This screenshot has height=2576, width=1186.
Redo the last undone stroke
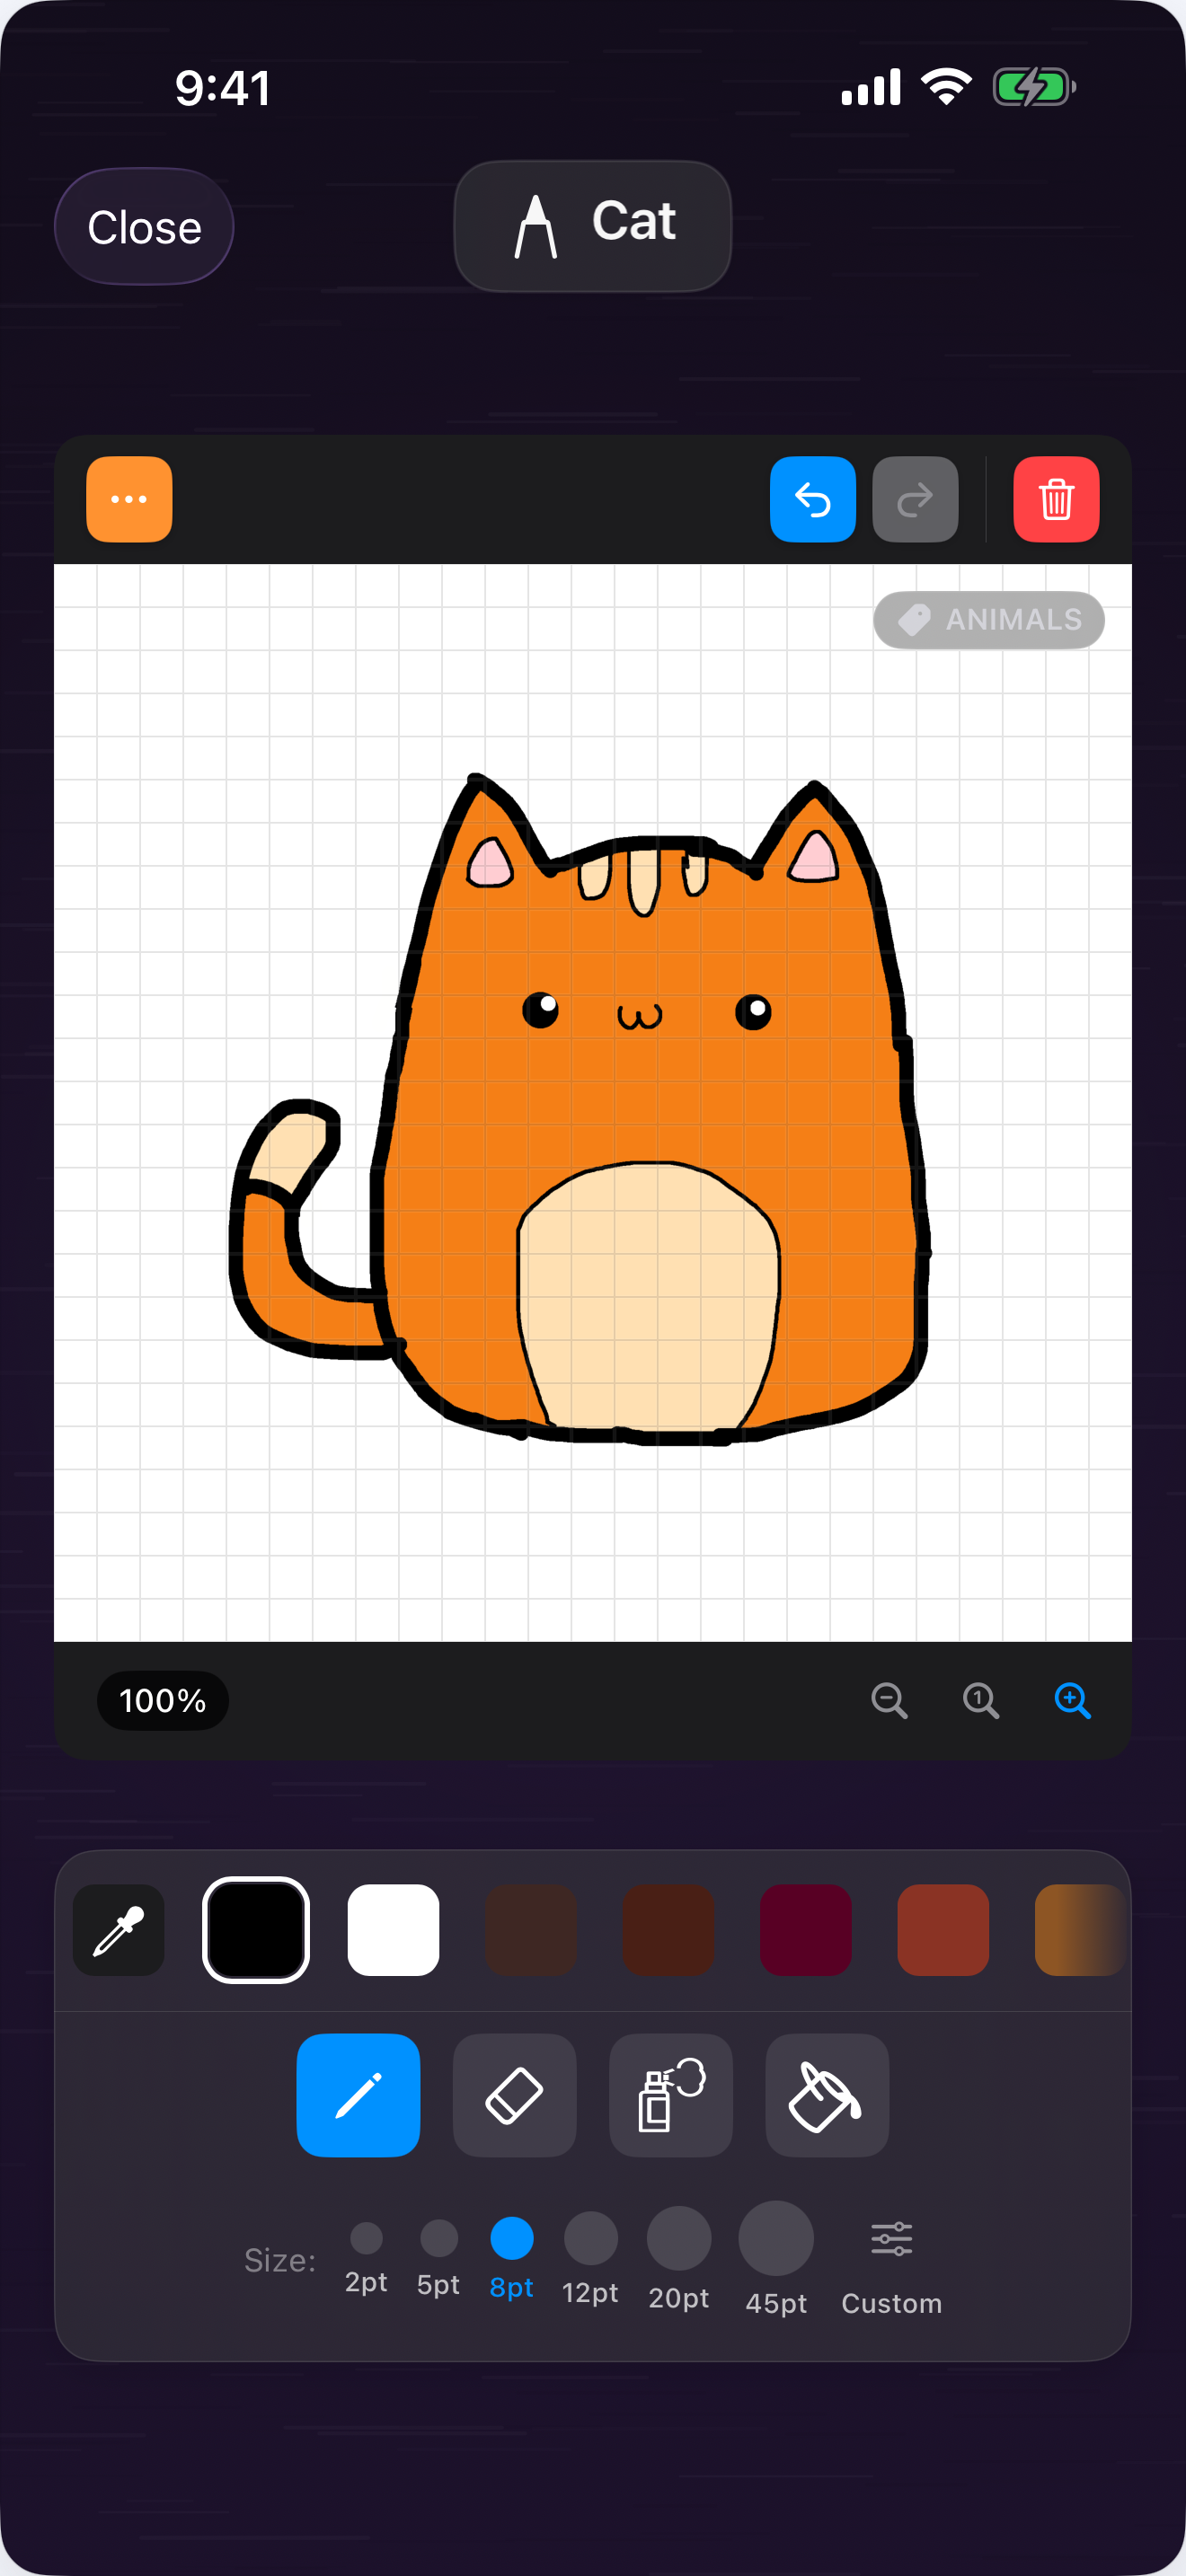tap(915, 499)
